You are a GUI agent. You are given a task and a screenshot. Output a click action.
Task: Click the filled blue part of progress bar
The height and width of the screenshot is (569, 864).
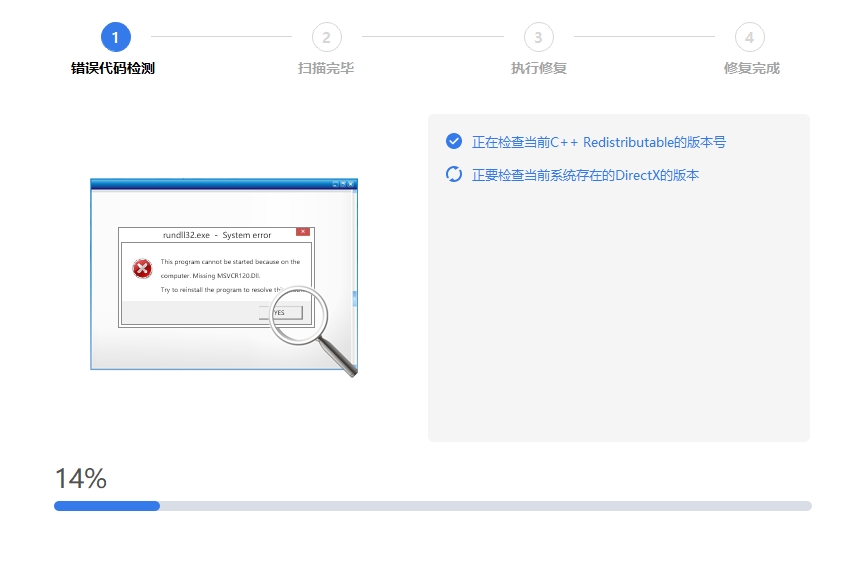click(x=107, y=506)
